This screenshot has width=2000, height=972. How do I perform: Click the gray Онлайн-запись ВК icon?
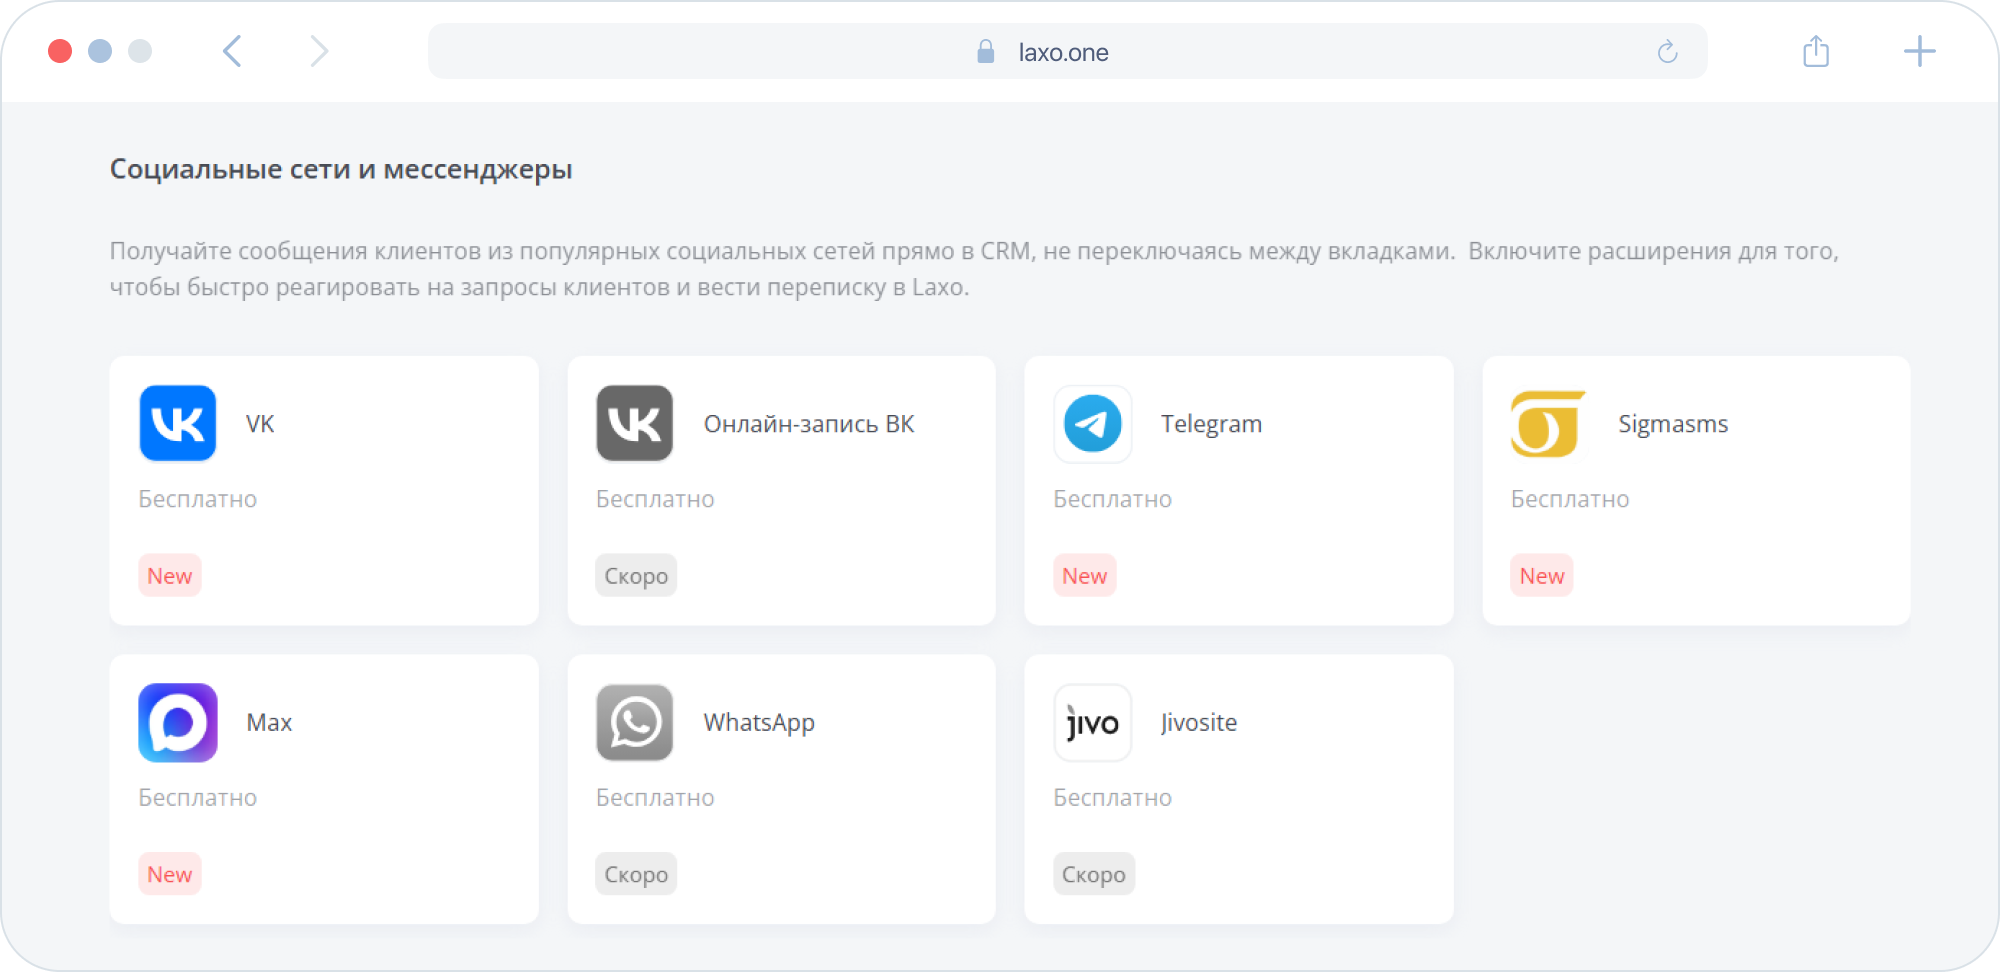635,423
